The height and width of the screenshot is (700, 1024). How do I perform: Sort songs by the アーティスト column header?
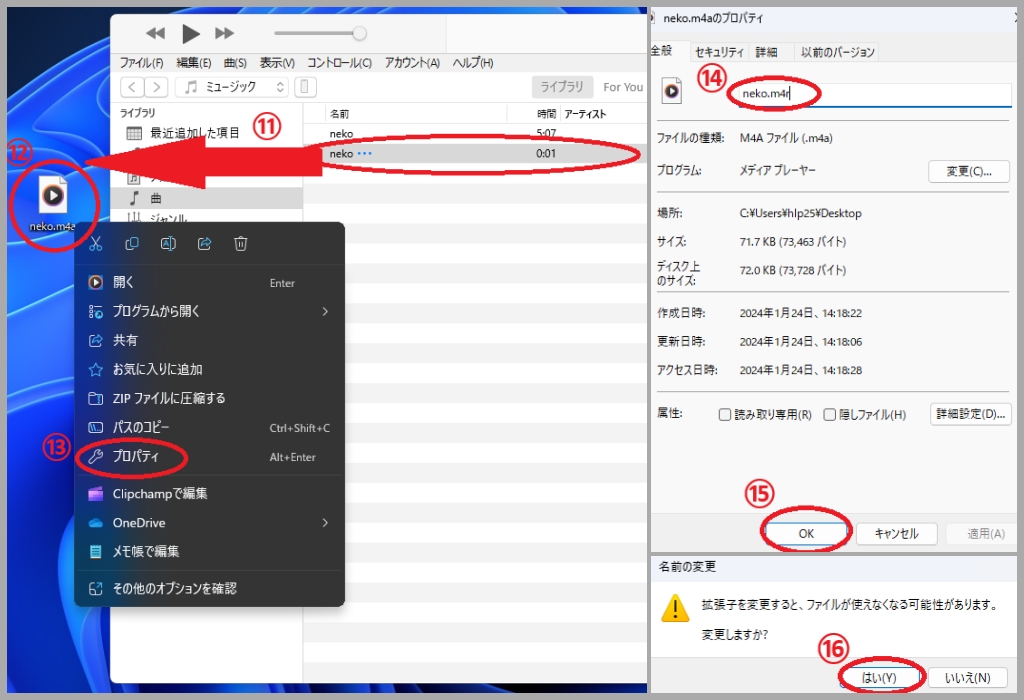pos(585,114)
